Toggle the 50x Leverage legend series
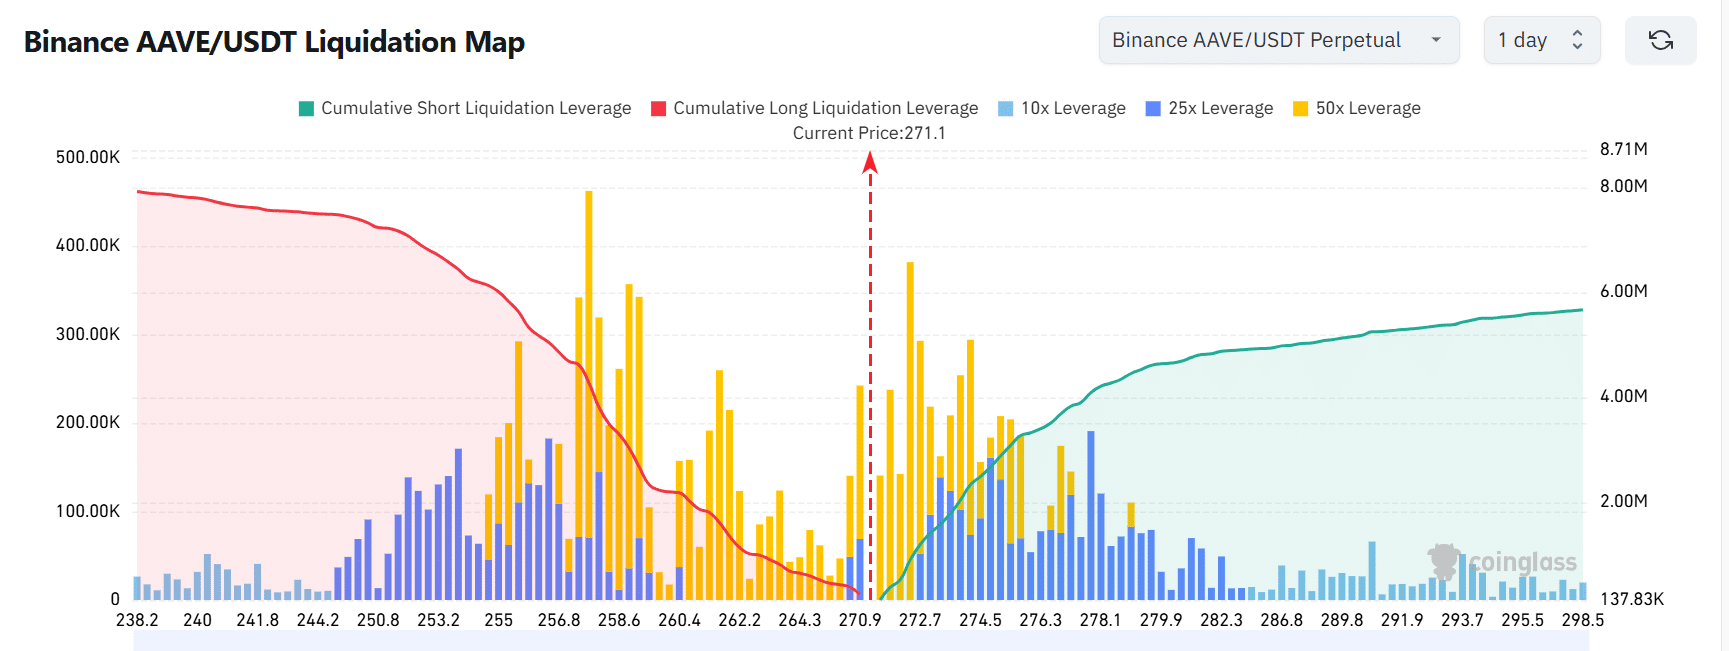Viewport: 1729px width, 651px height. pos(1357,108)
